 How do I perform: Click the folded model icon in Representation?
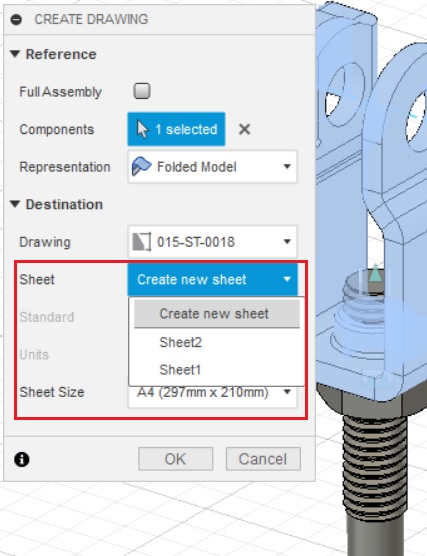coord(142,166)
